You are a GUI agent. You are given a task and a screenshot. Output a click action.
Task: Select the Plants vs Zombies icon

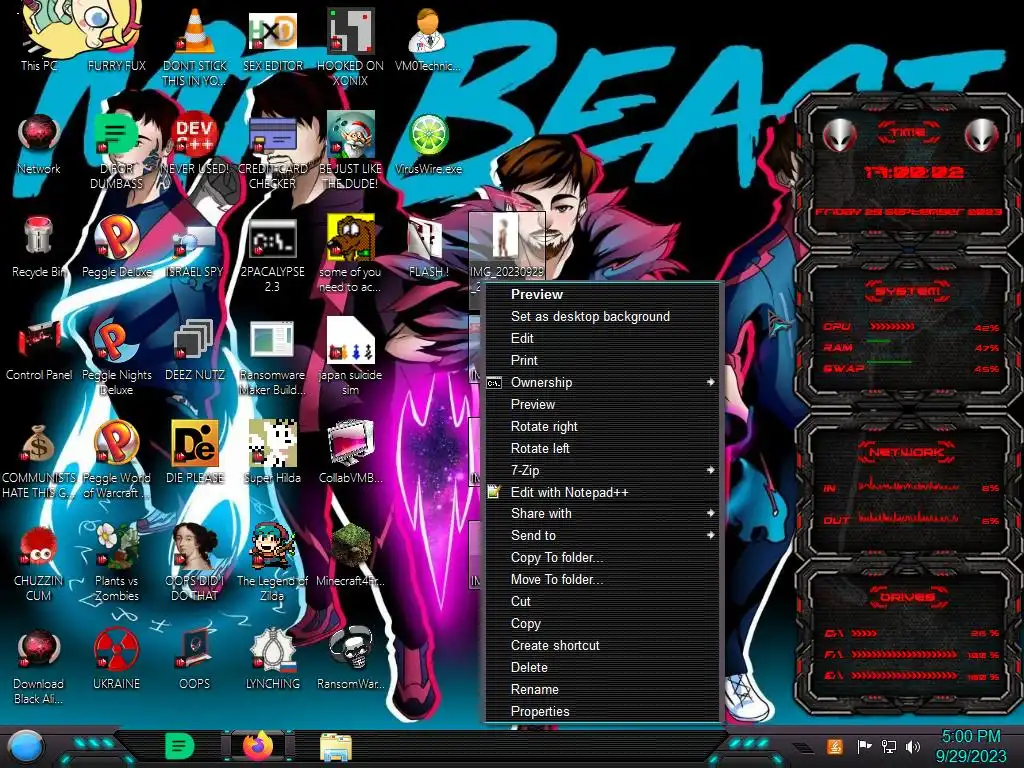click(x=116, y=562)
